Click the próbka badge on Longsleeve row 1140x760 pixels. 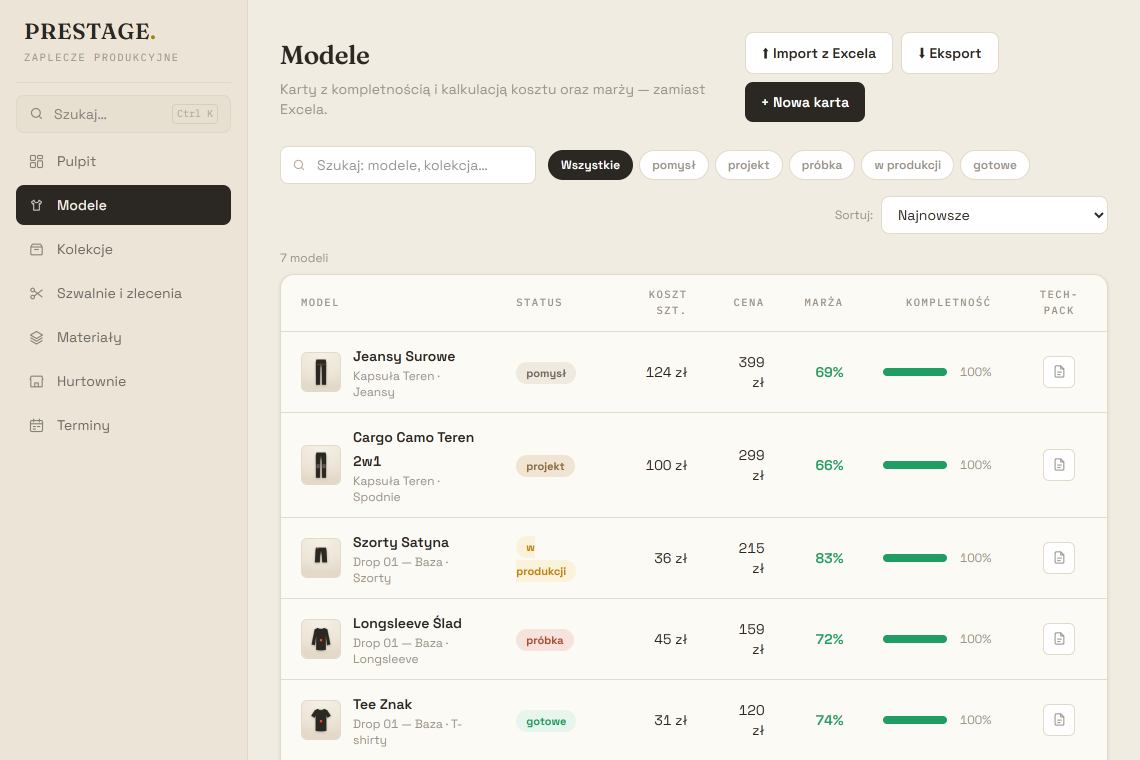pos(545,640)
